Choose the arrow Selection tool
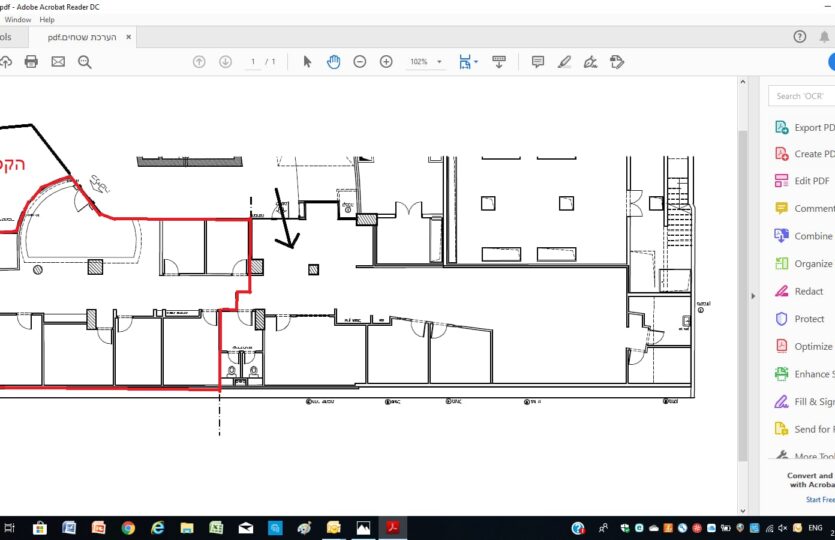This screenshot has height=540, width=835. coord(307,62)
